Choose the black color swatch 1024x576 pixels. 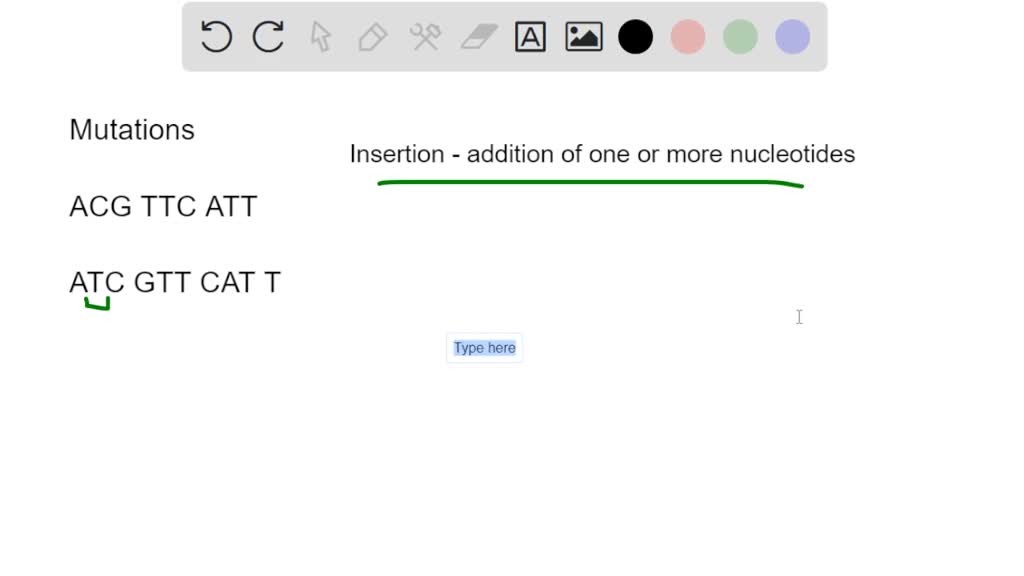tap(635, 37)
